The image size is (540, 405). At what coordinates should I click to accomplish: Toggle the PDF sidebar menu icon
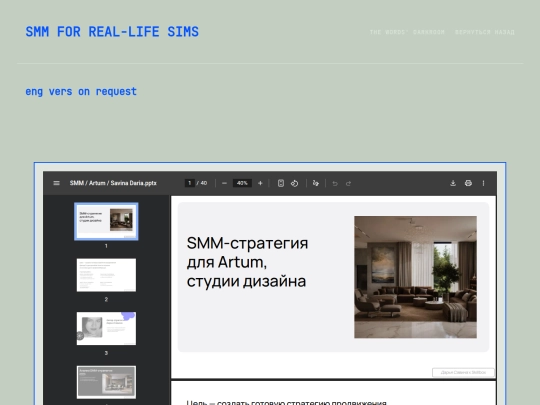pyautogui.click(x=56, y=183)
